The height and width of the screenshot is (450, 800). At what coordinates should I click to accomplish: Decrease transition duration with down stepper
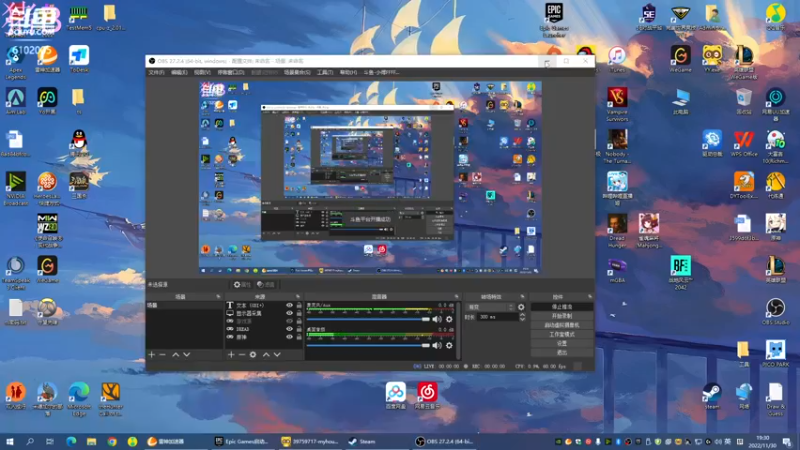pos(522,319)
